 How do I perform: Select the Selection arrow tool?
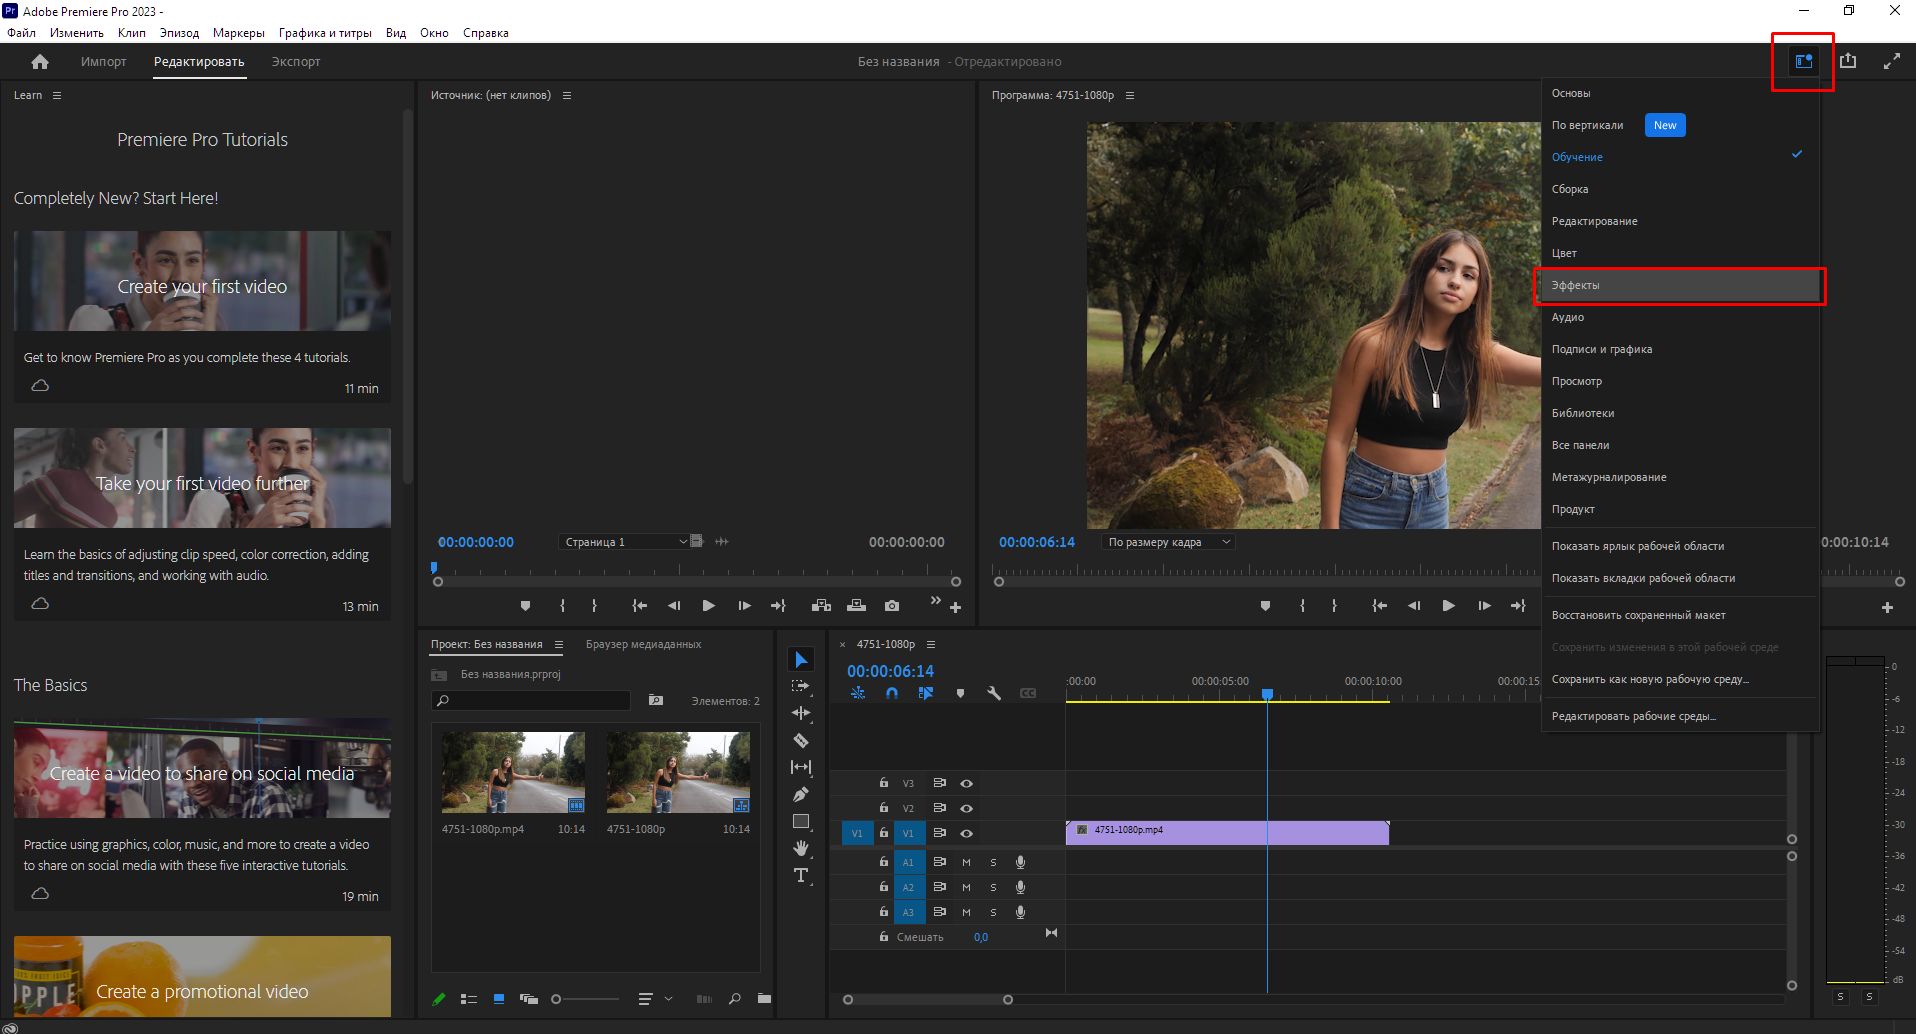coord(801,660)
